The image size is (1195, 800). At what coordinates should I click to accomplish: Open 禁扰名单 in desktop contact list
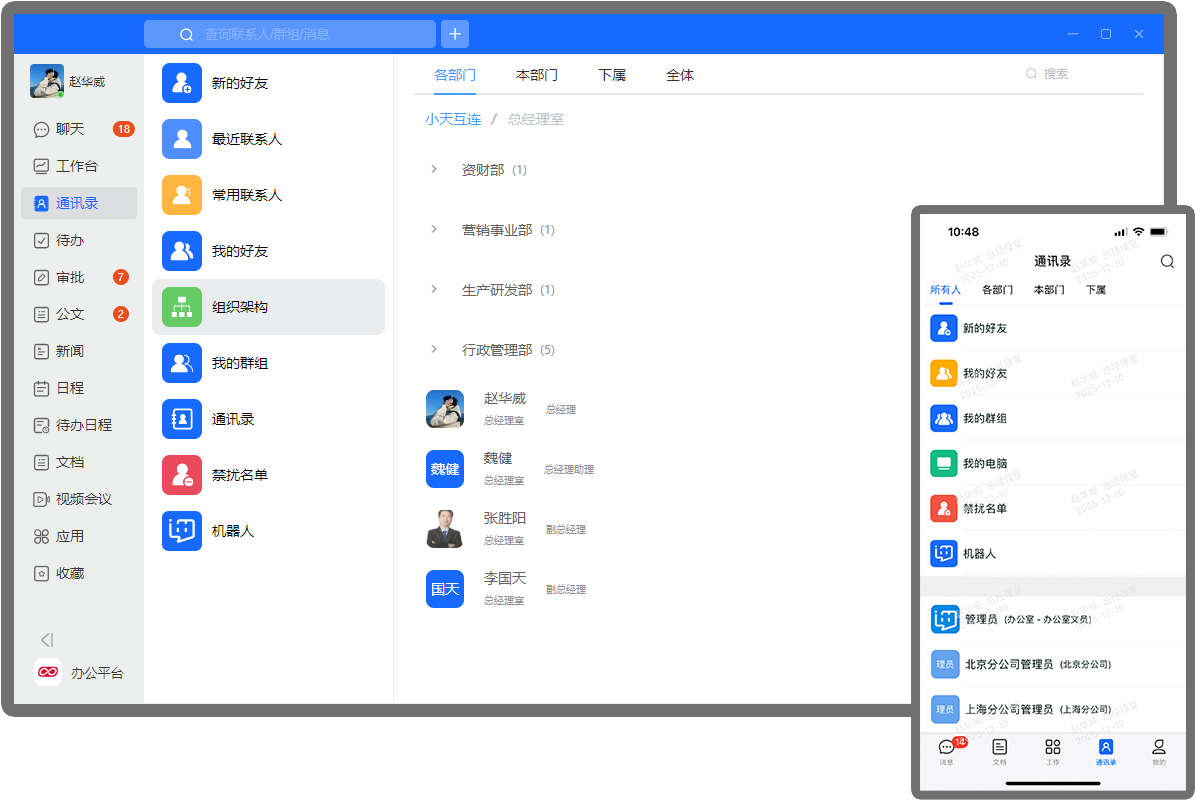pyautogui.click(x=268, y=475)
